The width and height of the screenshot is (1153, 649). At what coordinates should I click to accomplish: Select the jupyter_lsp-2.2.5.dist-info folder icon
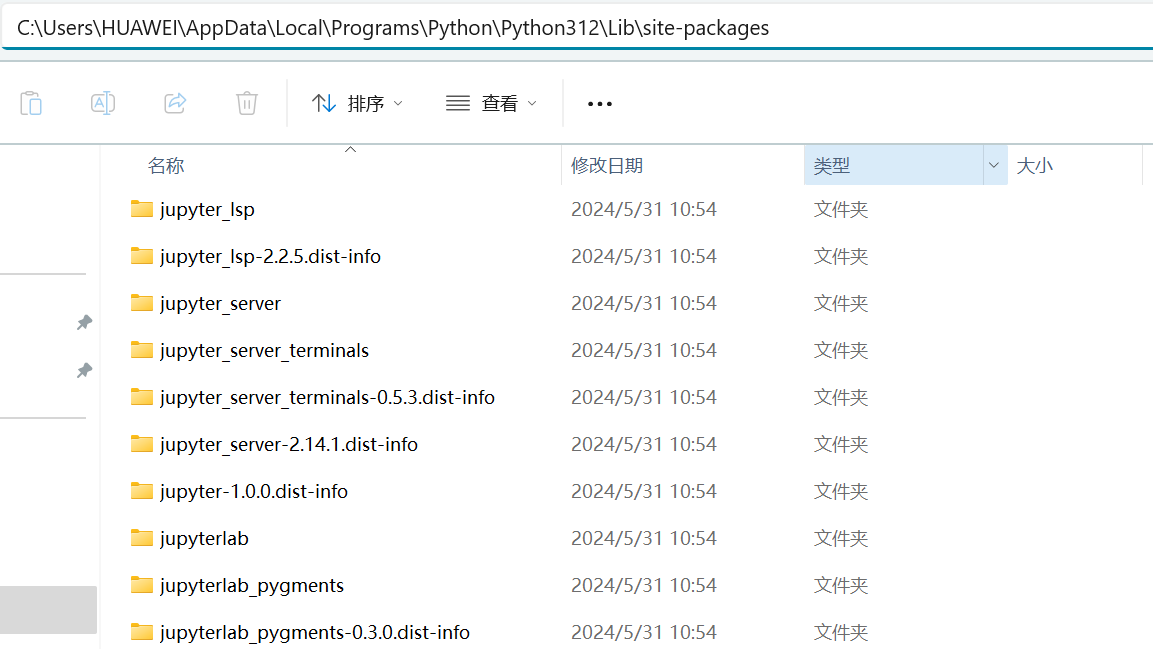[x=142, y=256]
